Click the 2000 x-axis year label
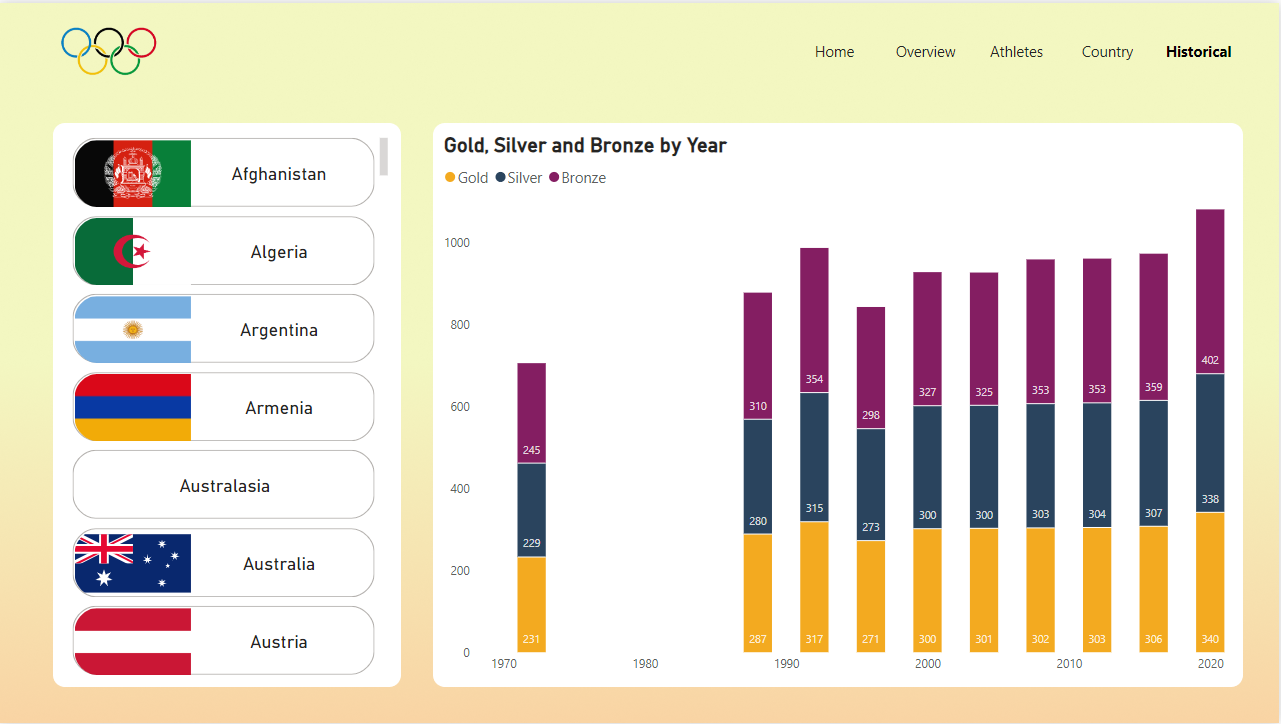 click(x=928, y=664)
